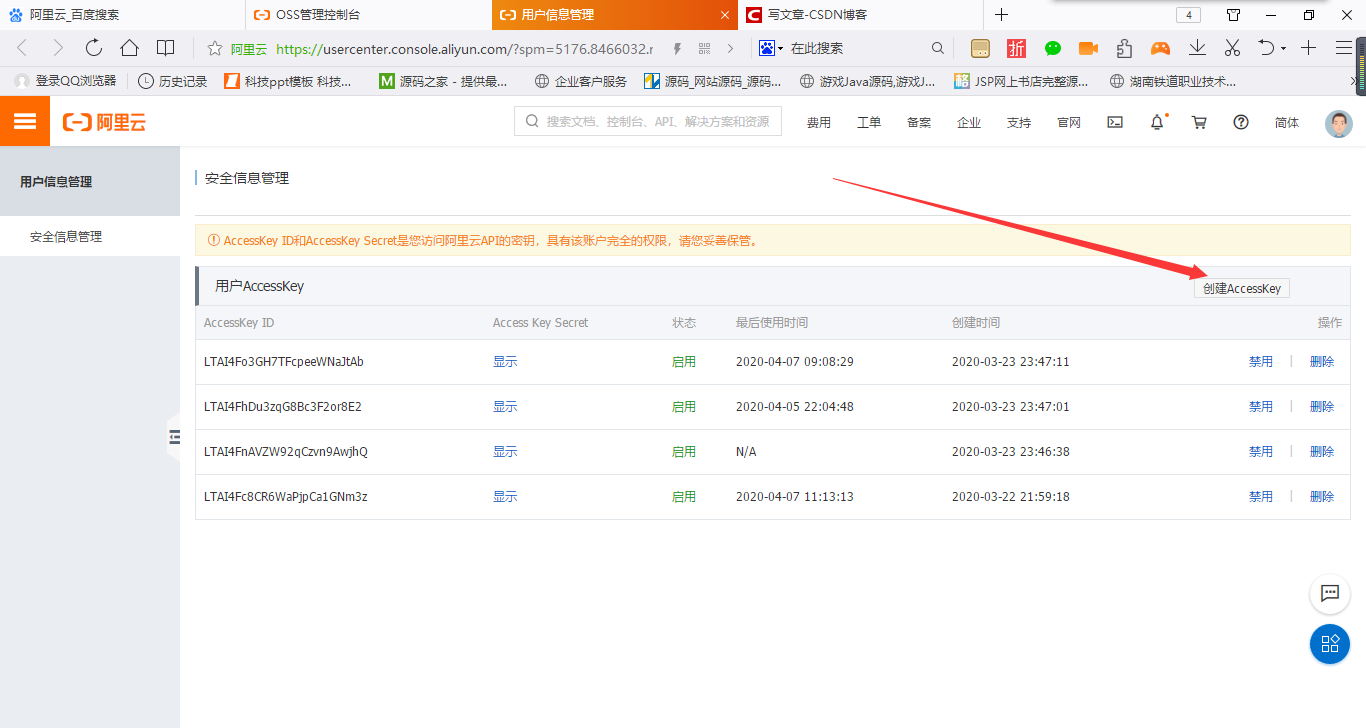Select 安全信息管理 in the left sidebar
Viewport: 1366px width, 728px height.
pos(90,237)
